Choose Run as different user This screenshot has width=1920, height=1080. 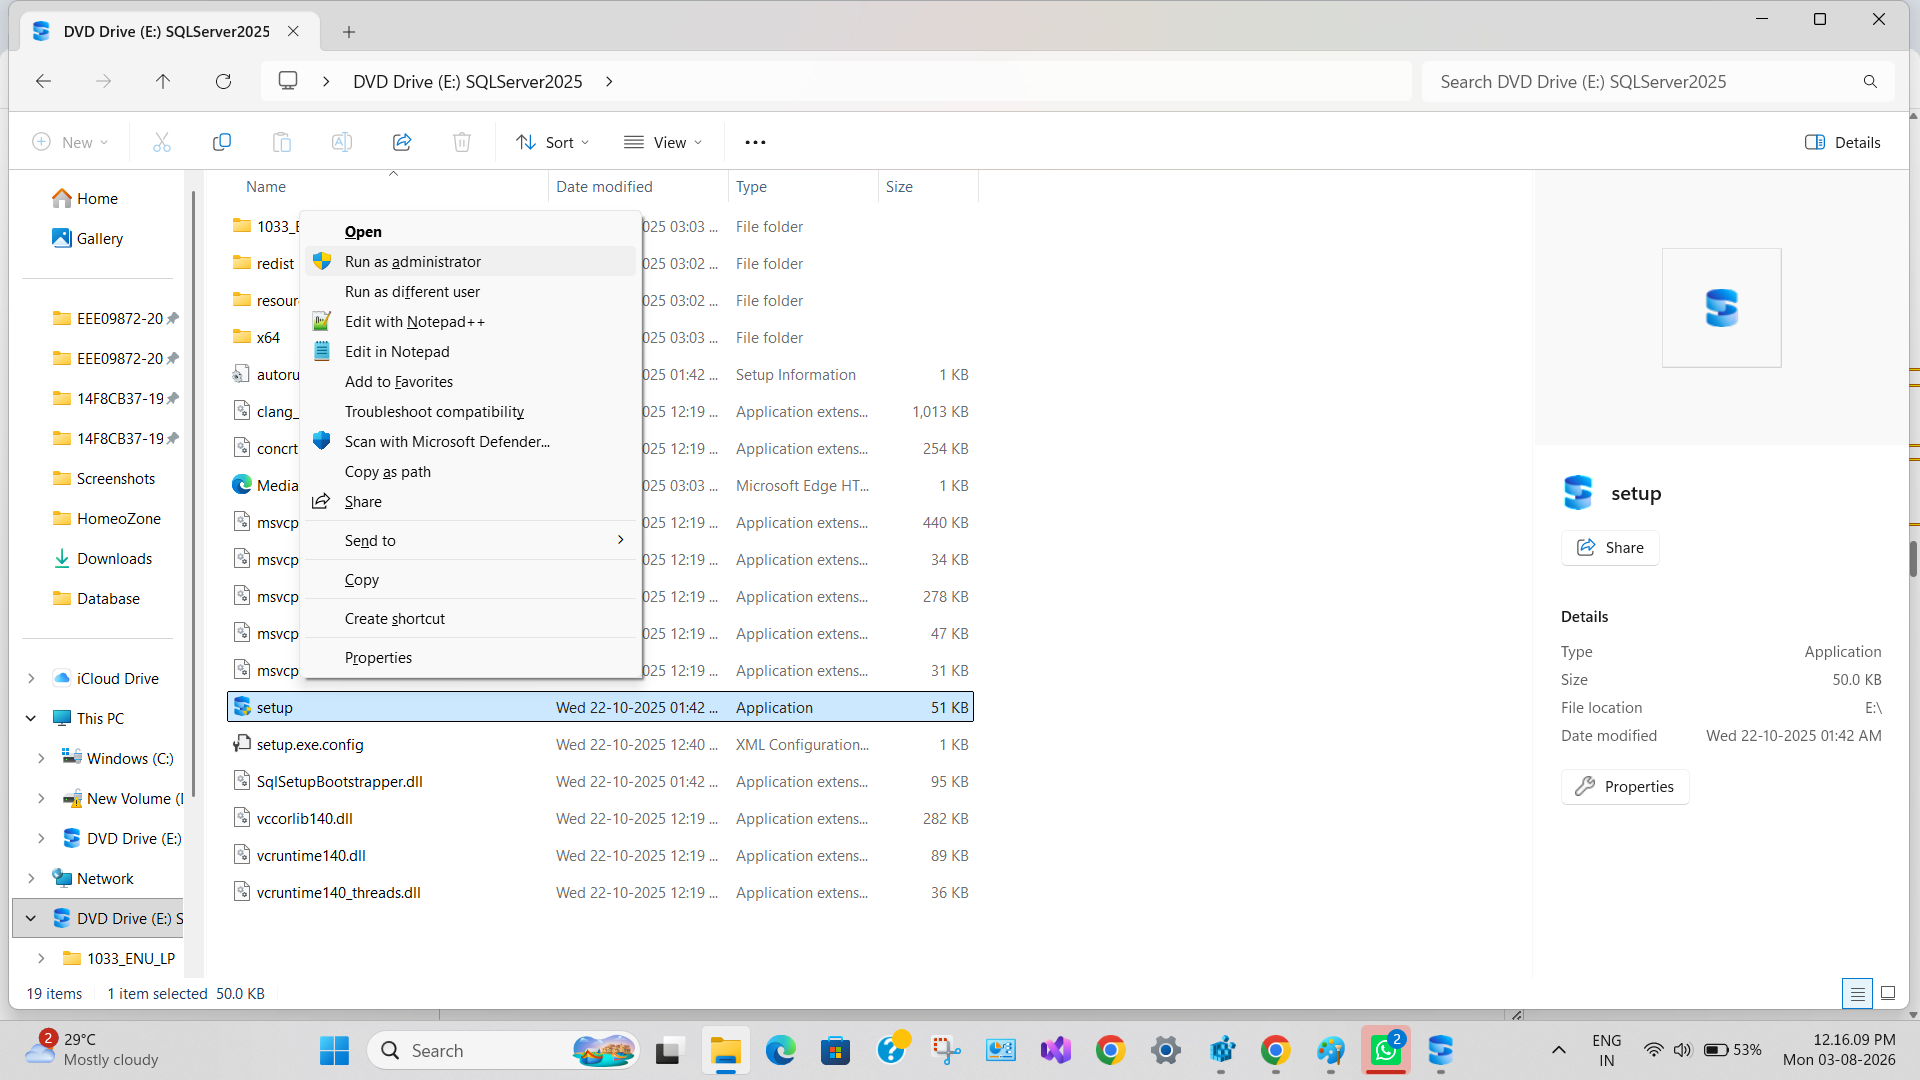(471, 291)
